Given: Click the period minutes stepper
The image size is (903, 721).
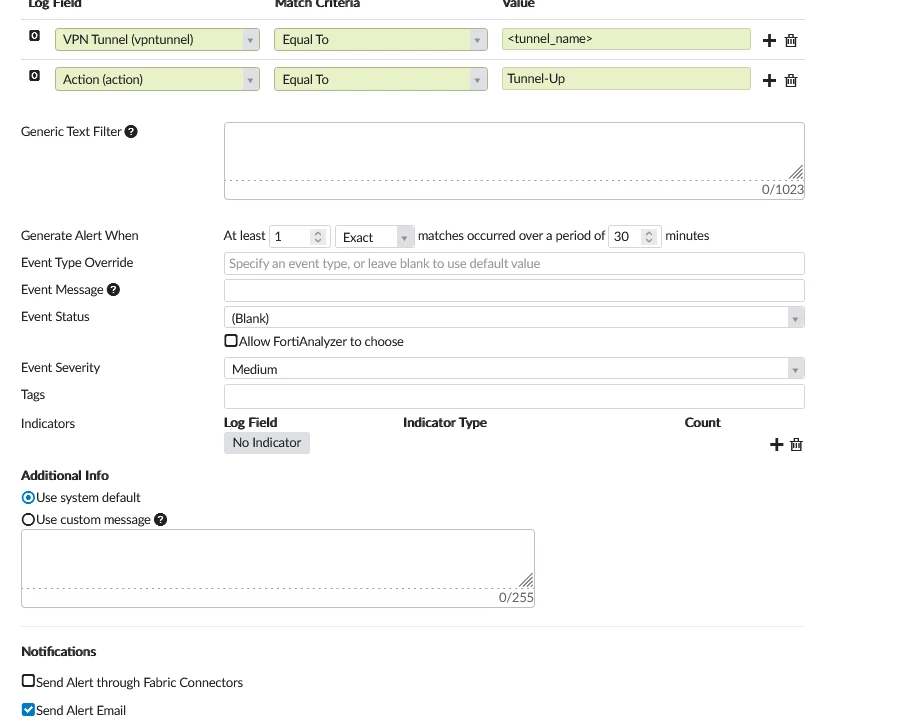Looking at the screenshot, I should (x=649, y=237).
